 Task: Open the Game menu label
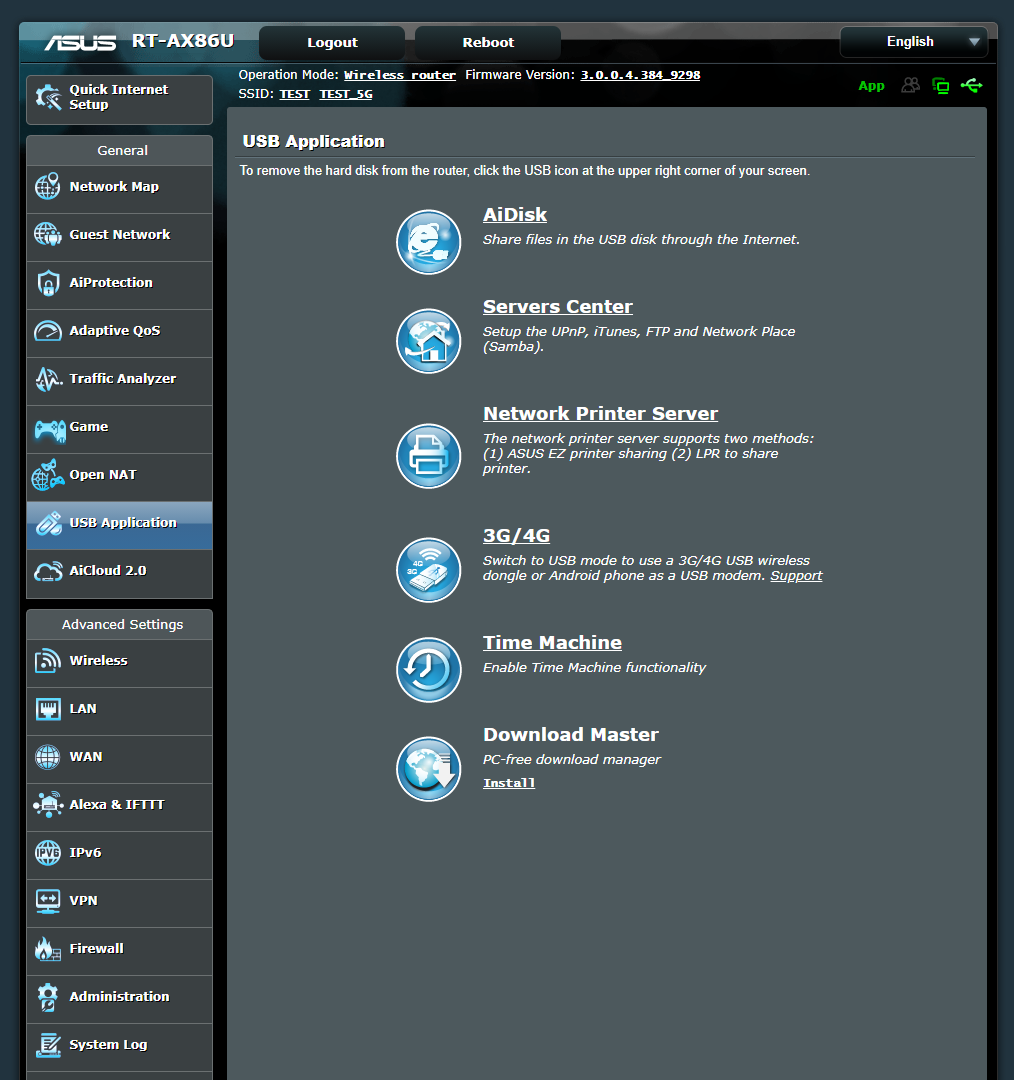click(89, 427)
